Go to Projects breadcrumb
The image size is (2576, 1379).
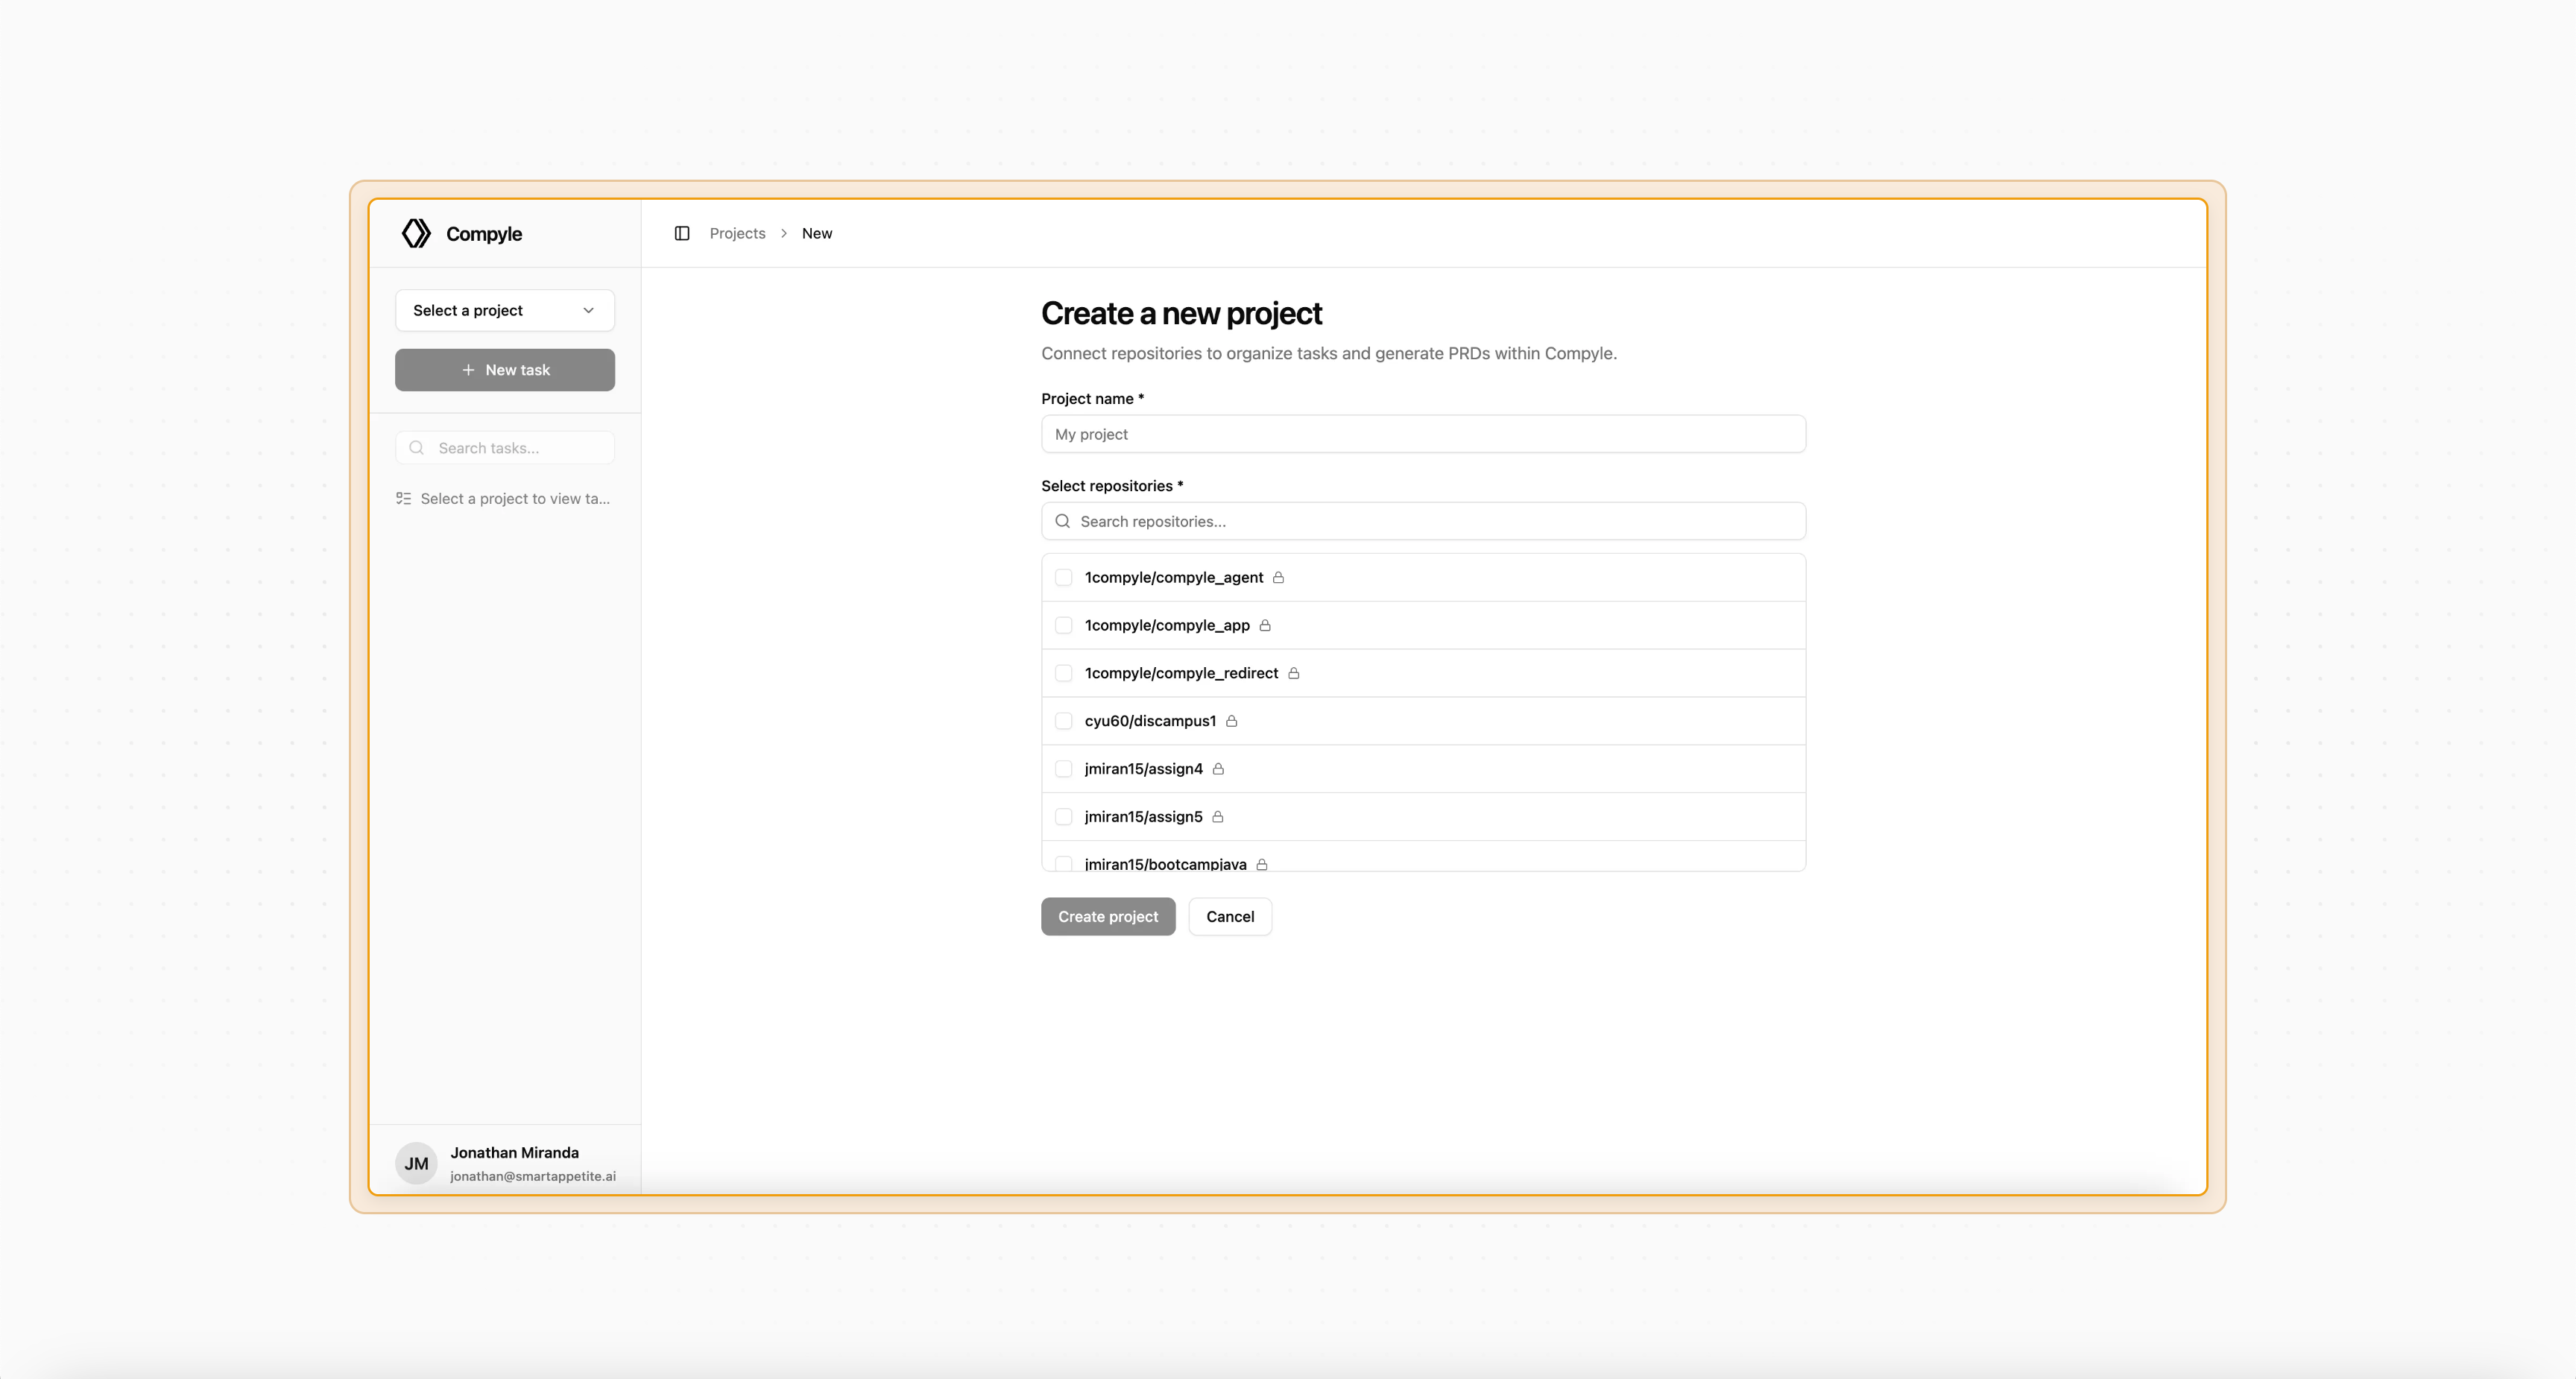coord(737,233)
